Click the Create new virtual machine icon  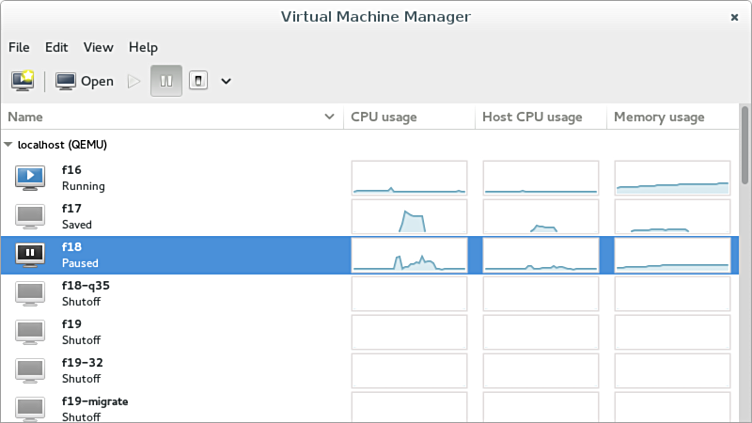22,81
